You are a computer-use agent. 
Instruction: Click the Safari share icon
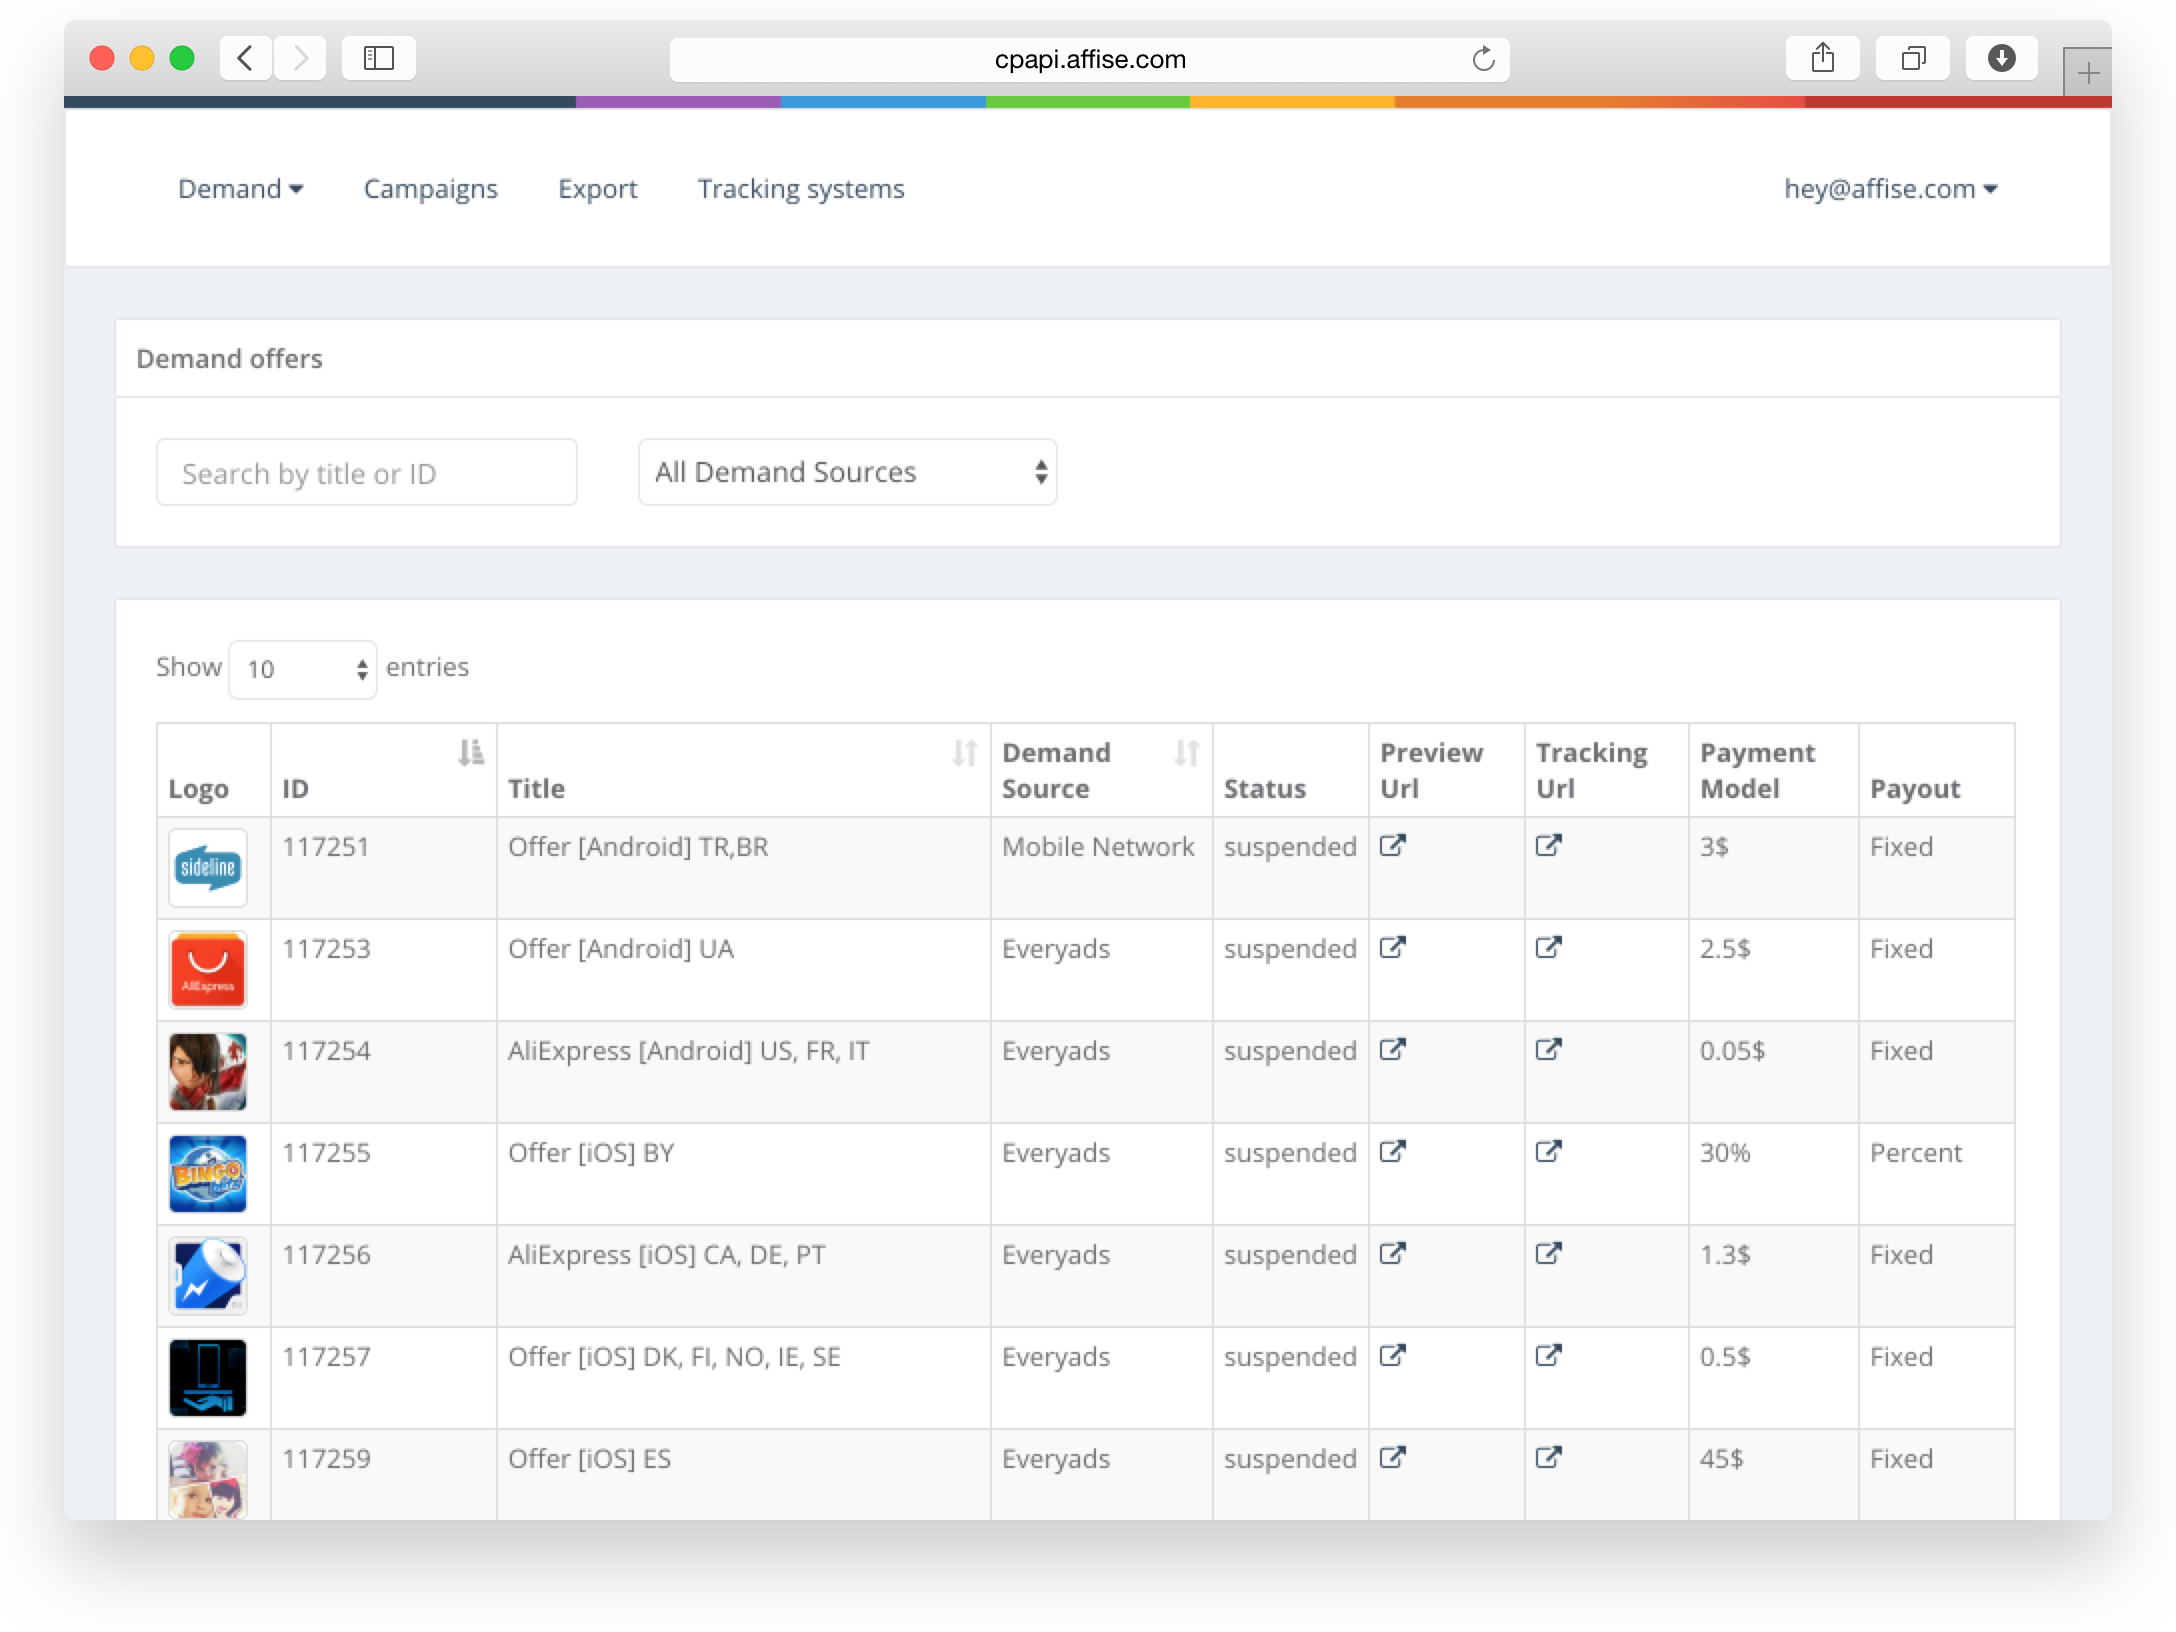point(1822,58)
